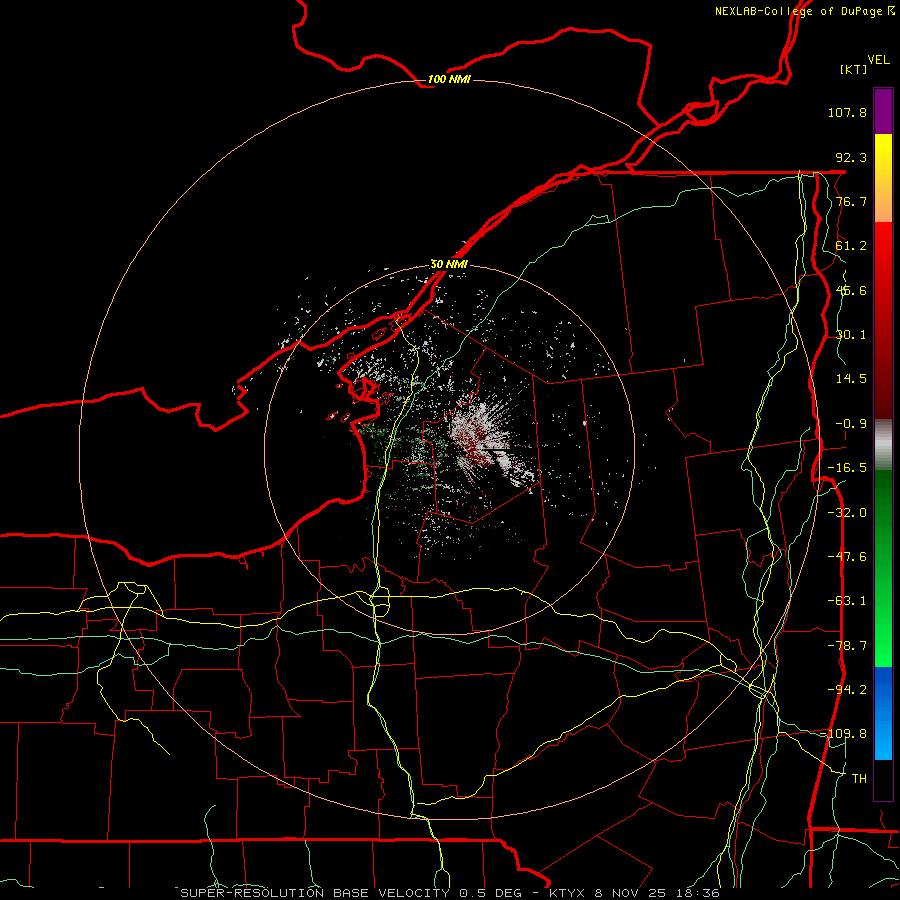
Task: Select the -47.6 legend value
Action: coord(847,557)
